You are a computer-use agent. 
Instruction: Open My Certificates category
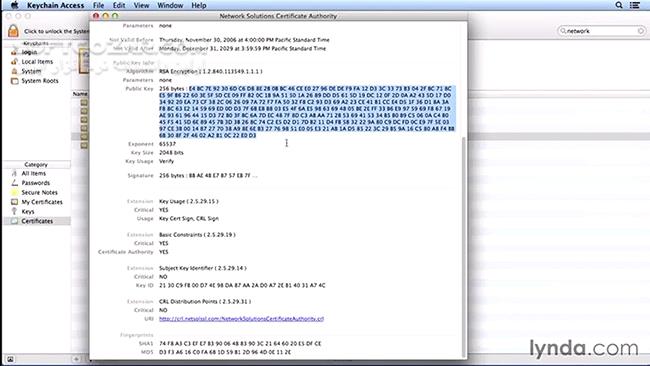[42, 202]
